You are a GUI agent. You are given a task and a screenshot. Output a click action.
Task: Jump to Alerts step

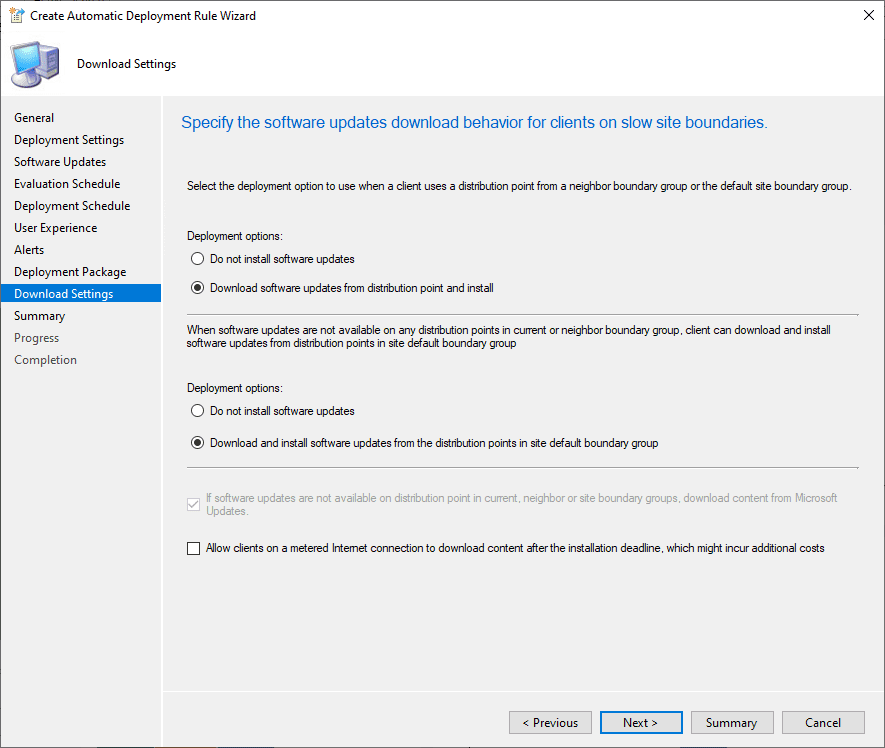coord(29,250)
